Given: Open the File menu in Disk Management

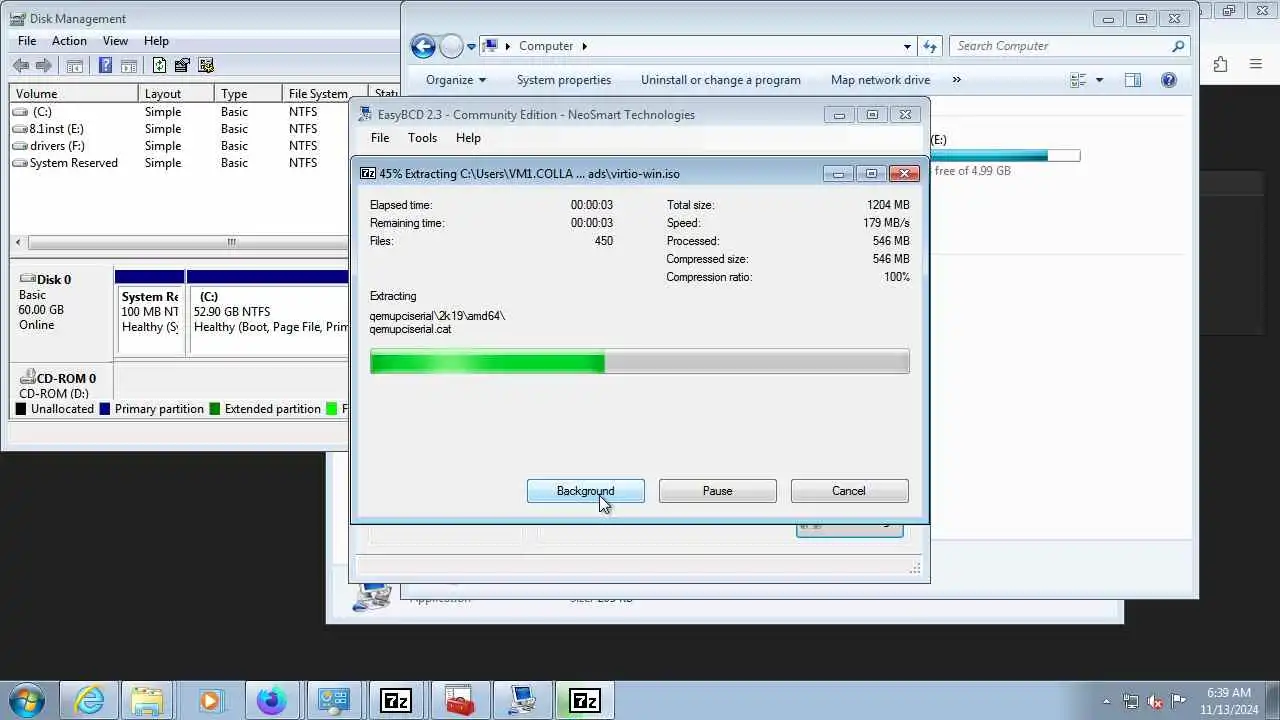Looking at the screenshot, I should (x=27, y=41).
